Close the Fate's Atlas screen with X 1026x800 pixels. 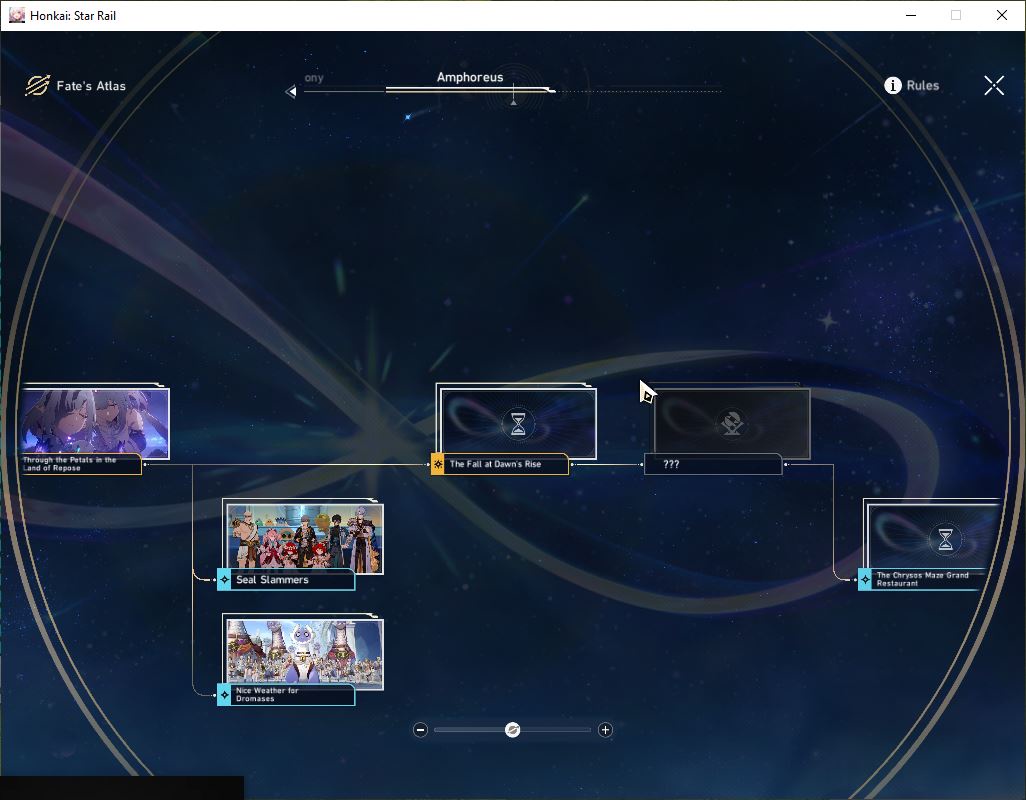(993, 85)
